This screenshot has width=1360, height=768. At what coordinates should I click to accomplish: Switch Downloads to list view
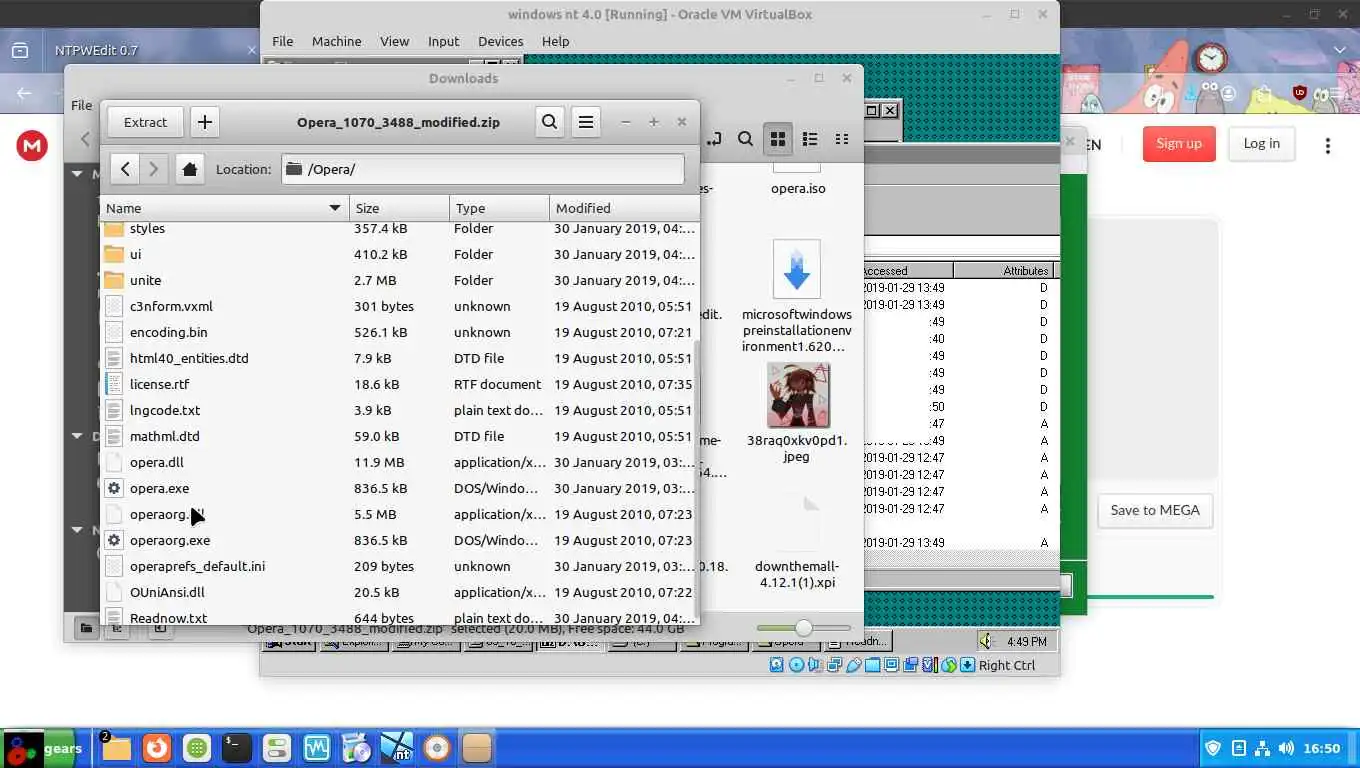[810, 139]
